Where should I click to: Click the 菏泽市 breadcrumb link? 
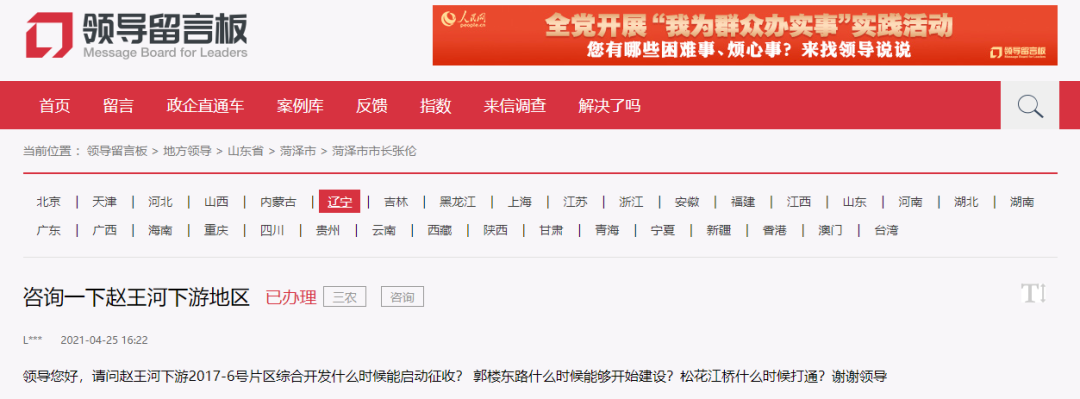point(298,151)
